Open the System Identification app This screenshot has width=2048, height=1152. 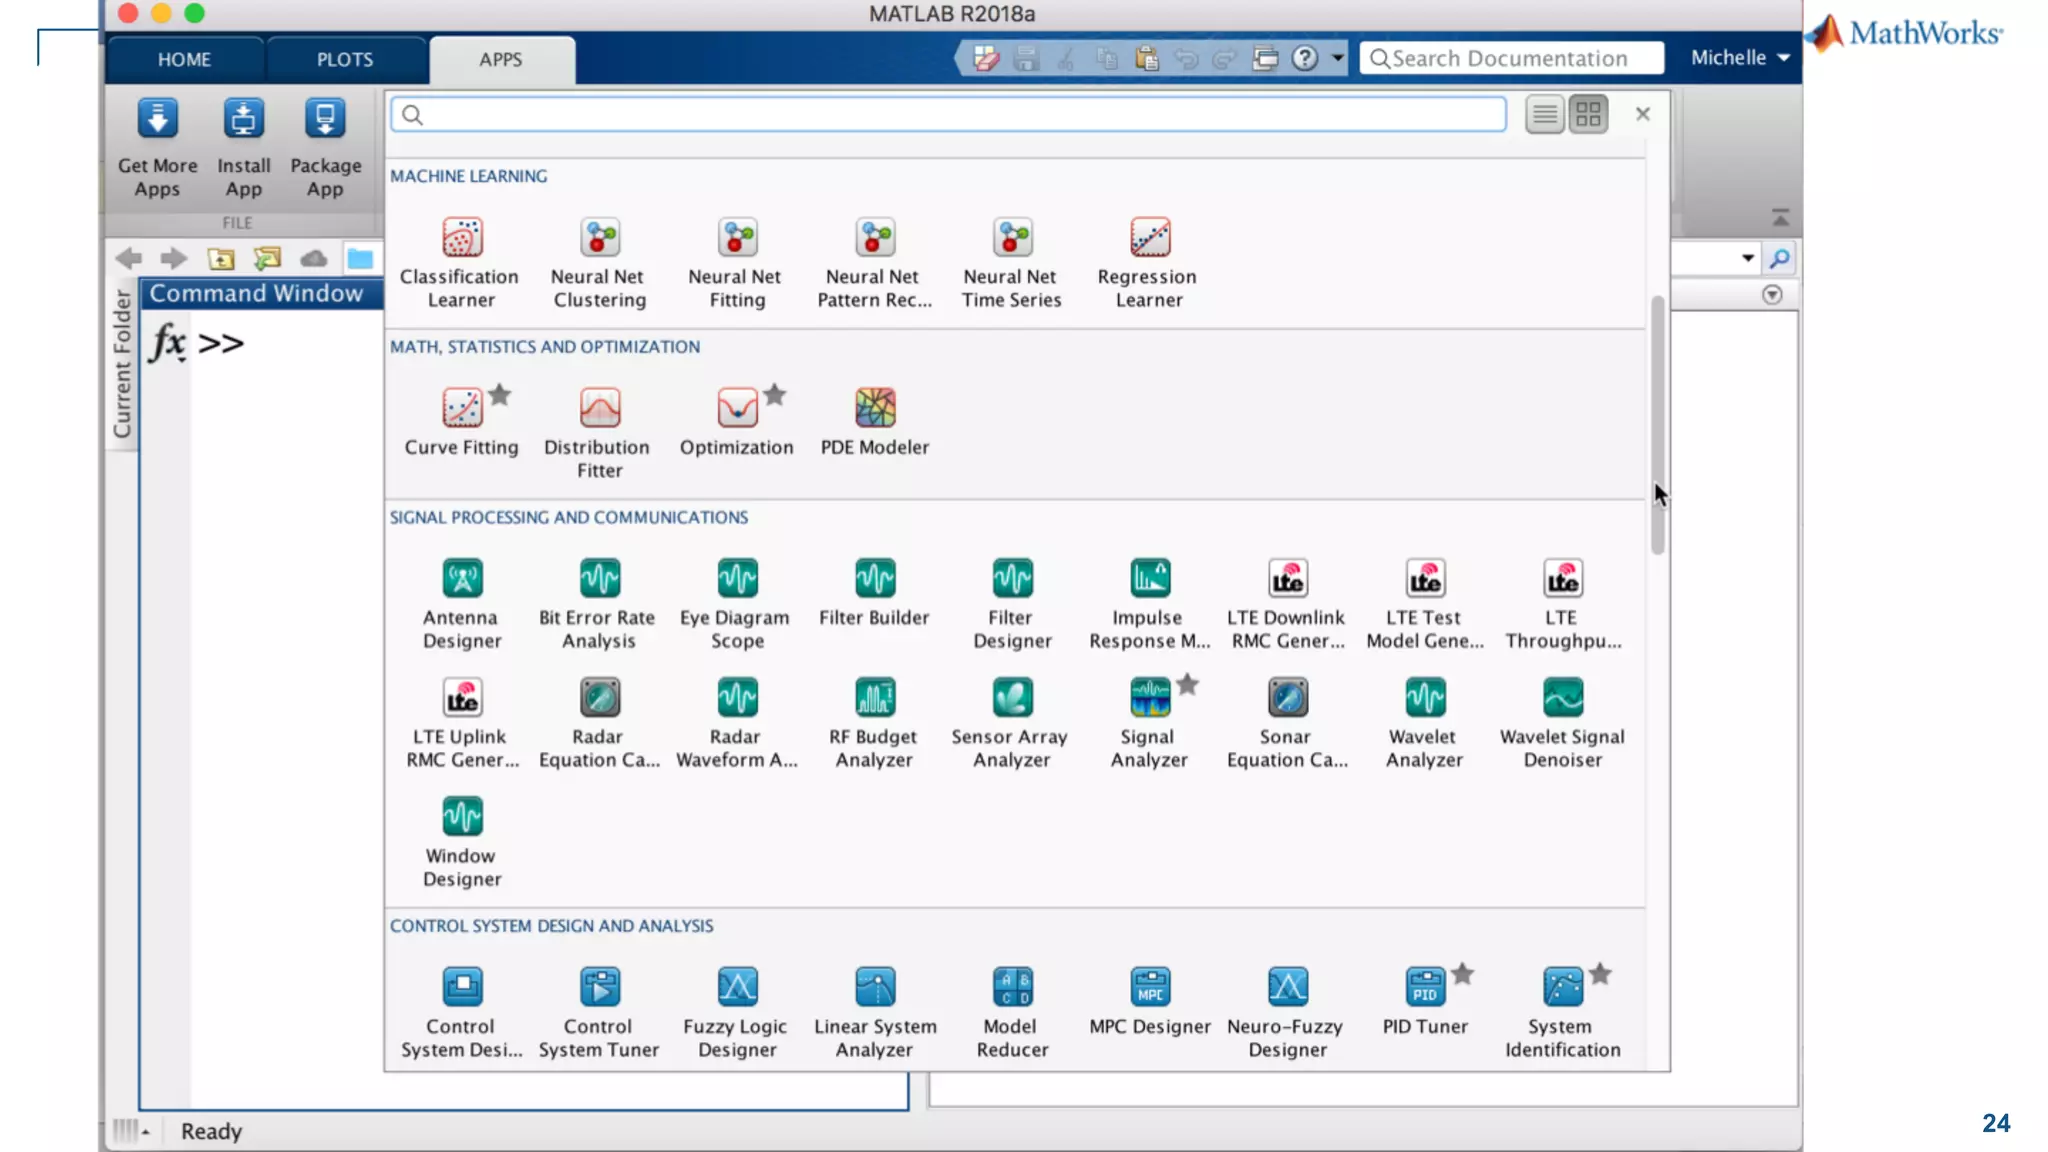click(1563, 1012)
